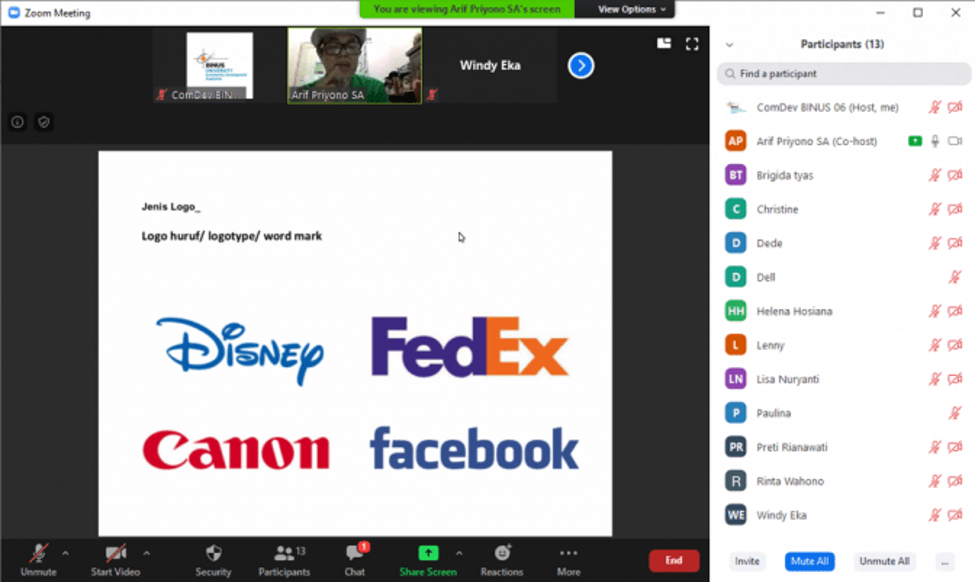Select the AP avatar for Arif Priyono
977x583 pixels.
[736, 141]
